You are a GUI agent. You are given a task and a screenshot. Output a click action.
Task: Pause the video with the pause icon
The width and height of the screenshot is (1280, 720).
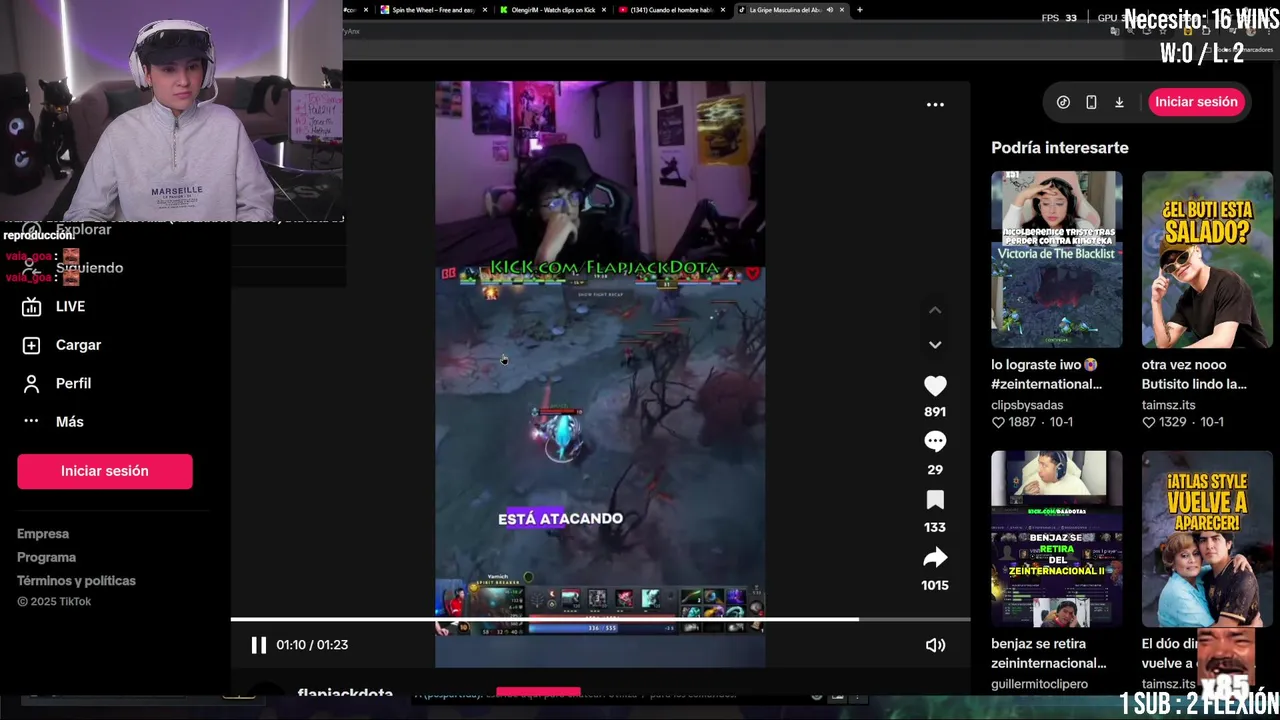tap(258, 645)
